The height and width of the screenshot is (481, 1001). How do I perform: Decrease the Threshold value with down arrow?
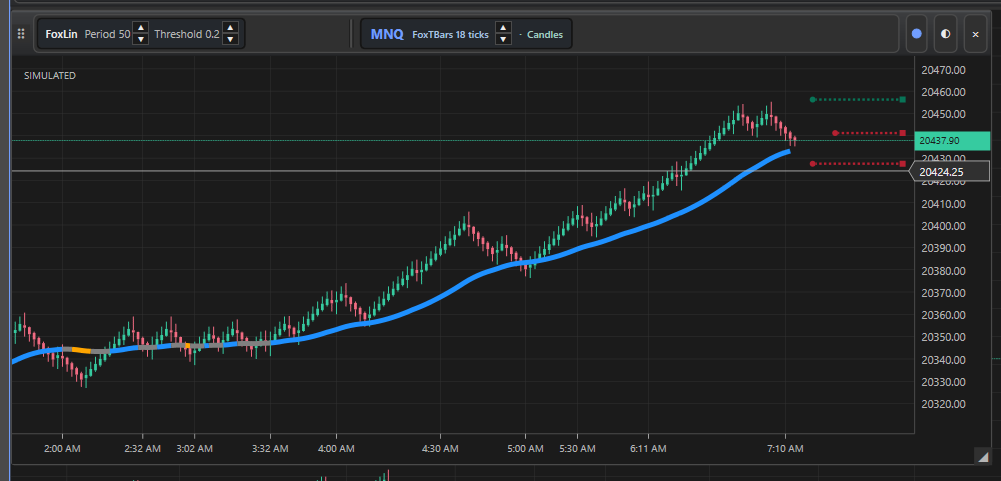pos(231,40)
